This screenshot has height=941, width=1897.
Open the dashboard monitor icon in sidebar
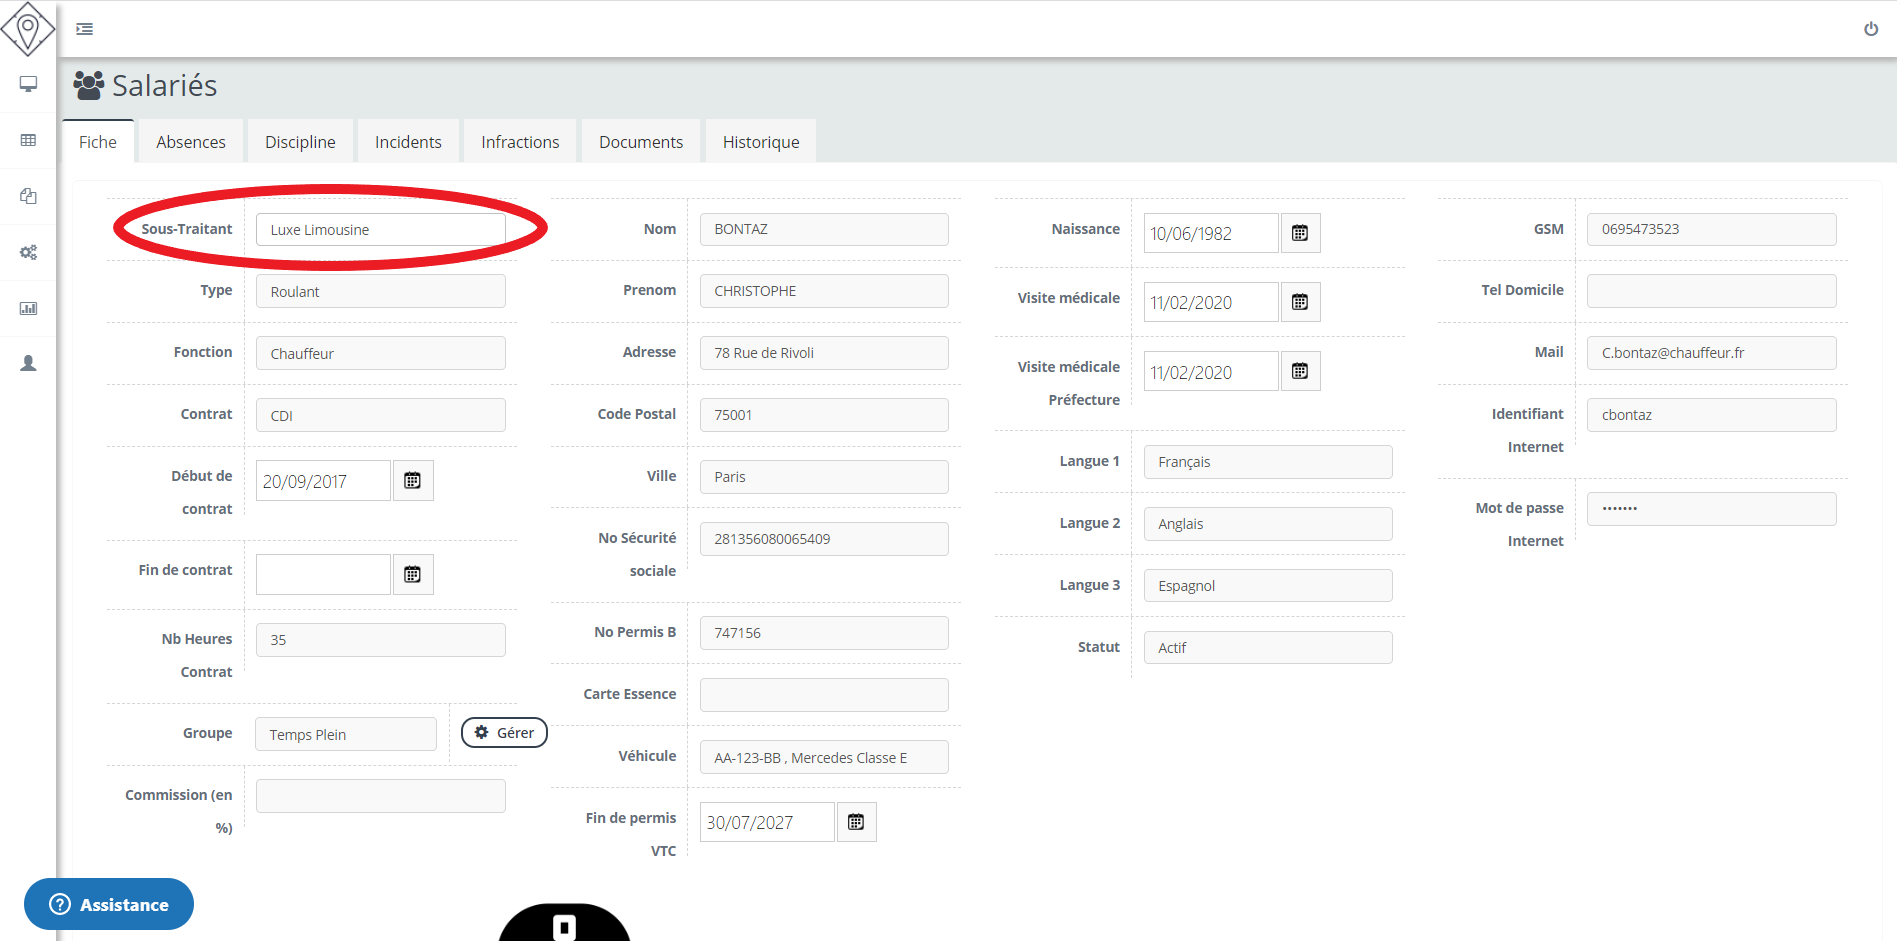(x=28, y=85)
